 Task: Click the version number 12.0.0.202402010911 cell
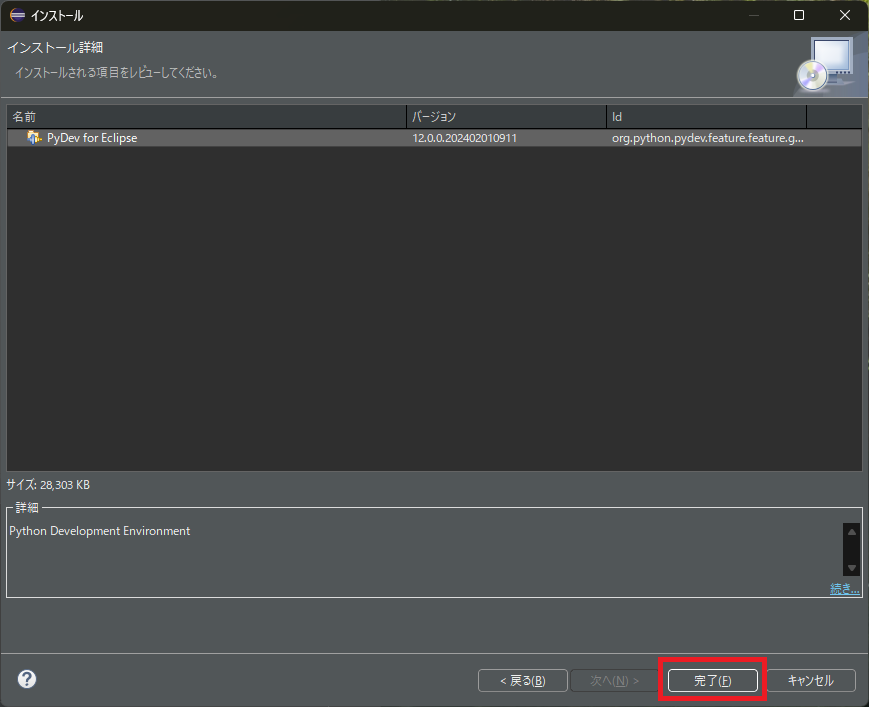(x=466, y=138)
